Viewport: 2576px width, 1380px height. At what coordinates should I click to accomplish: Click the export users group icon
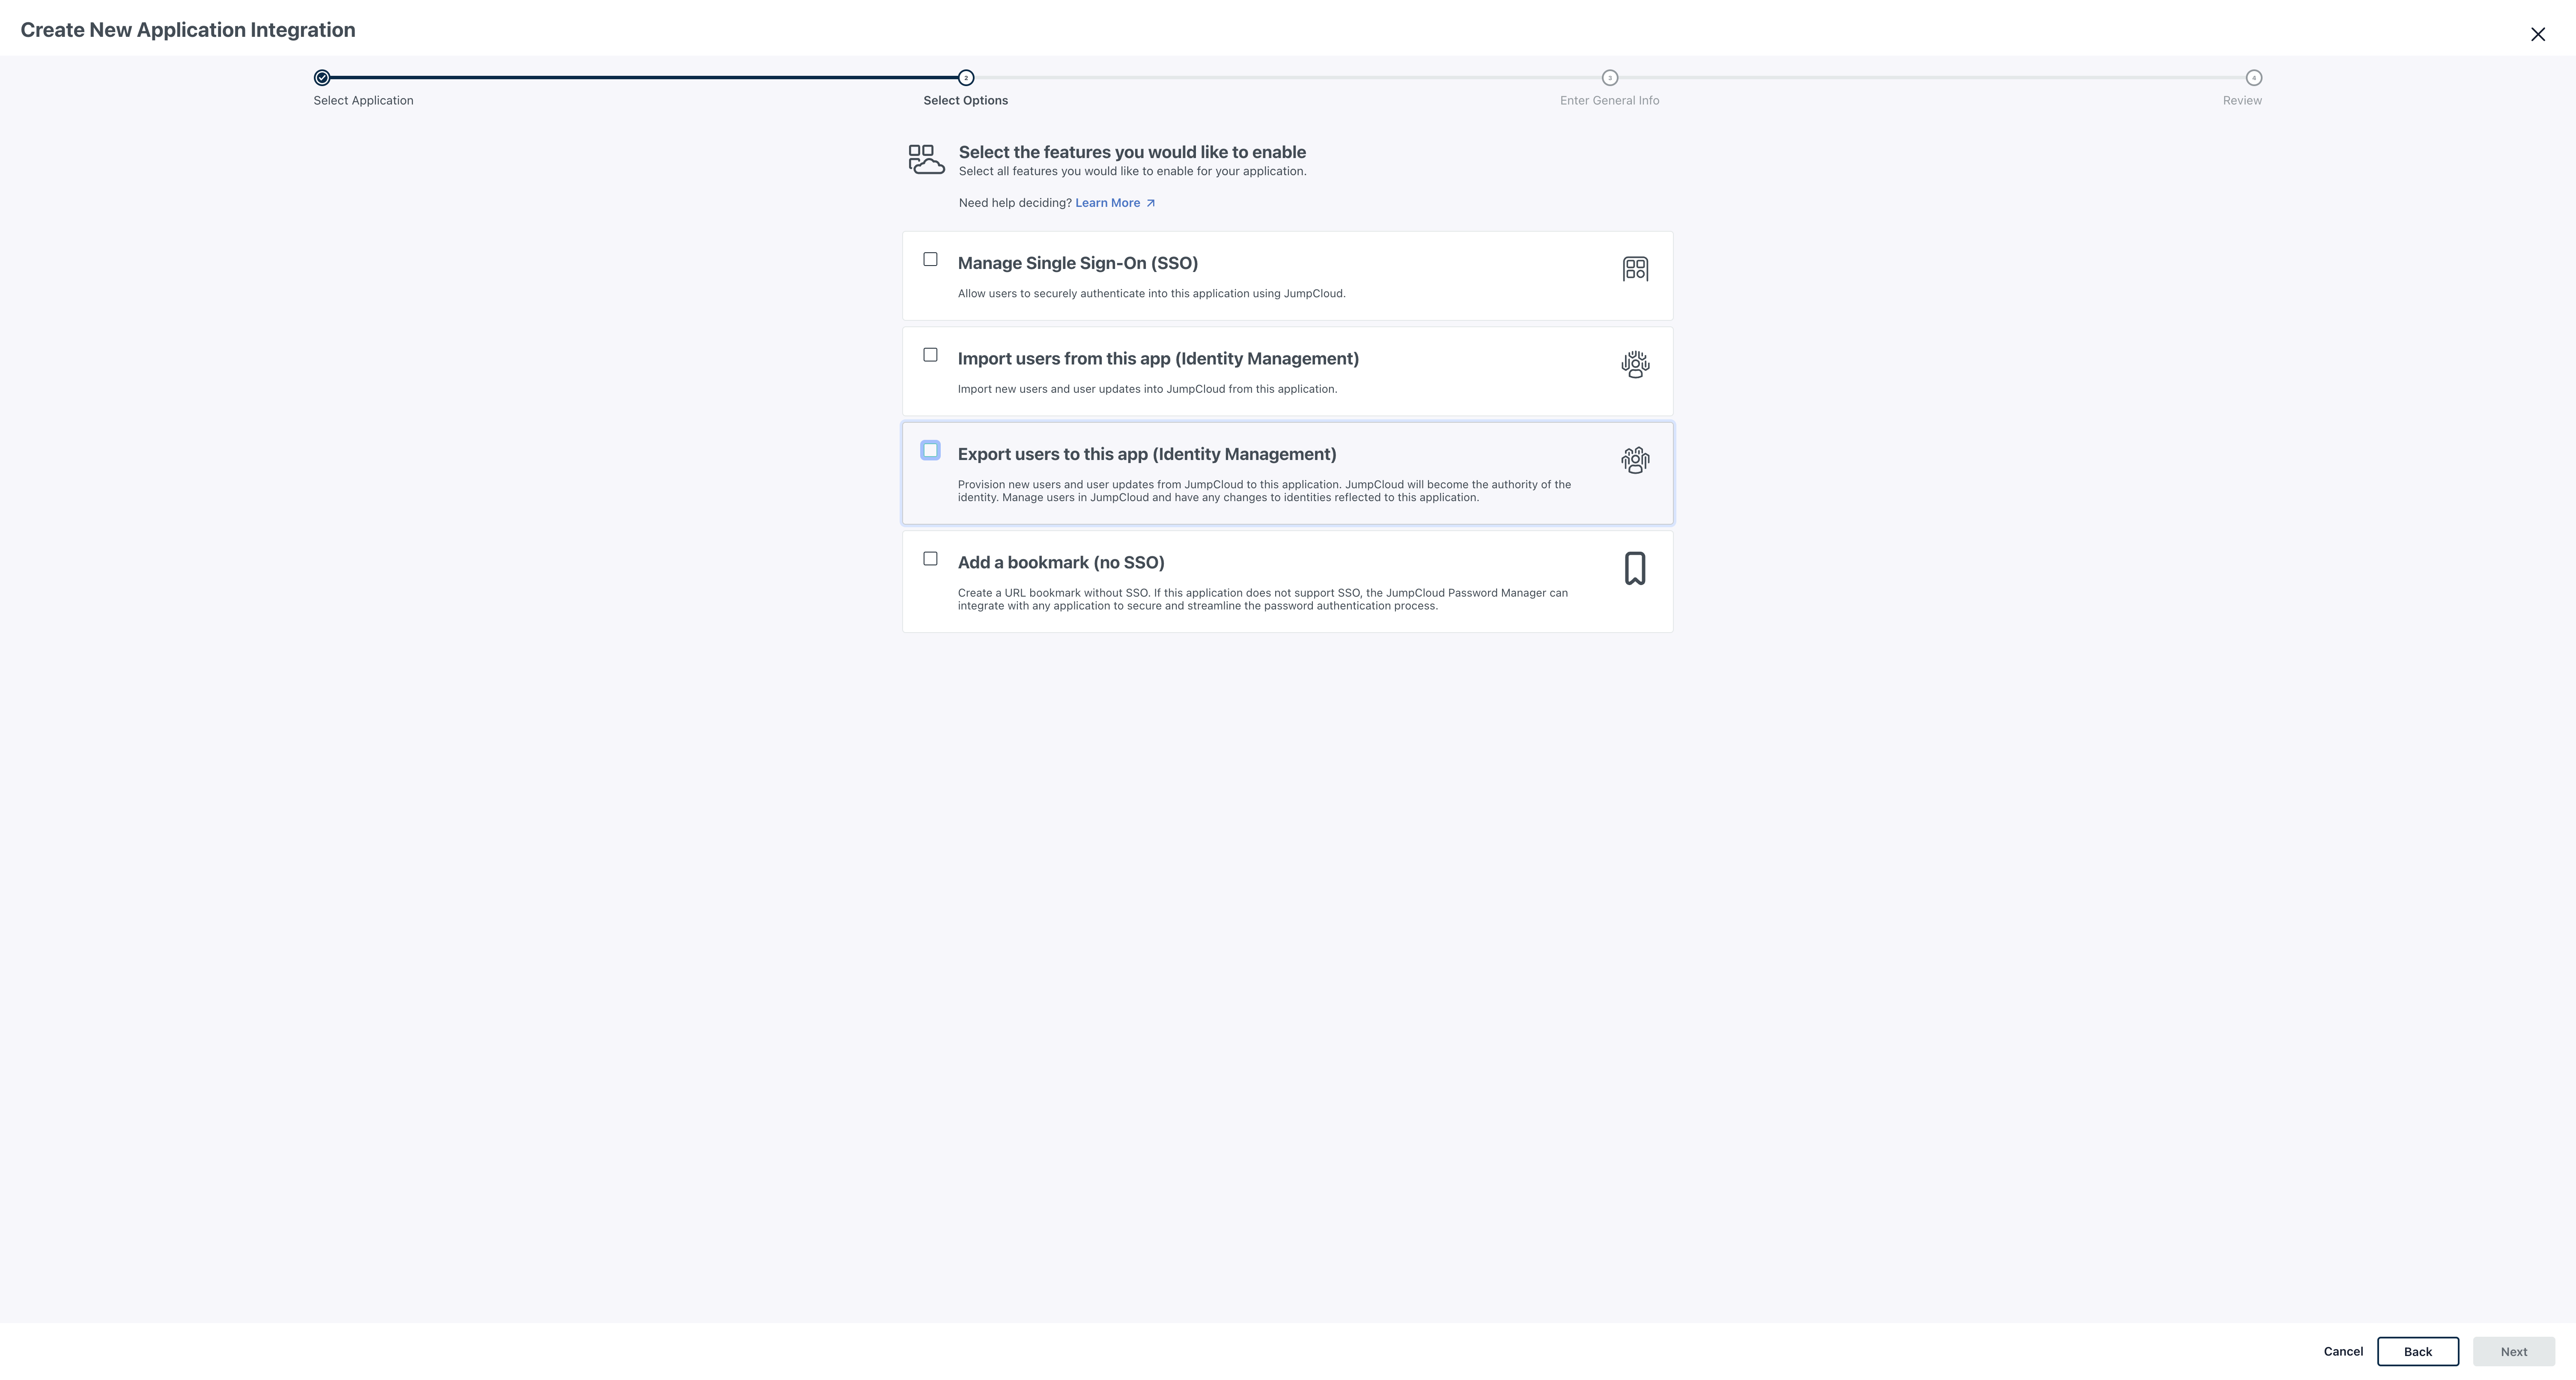tap(1635, 460)
